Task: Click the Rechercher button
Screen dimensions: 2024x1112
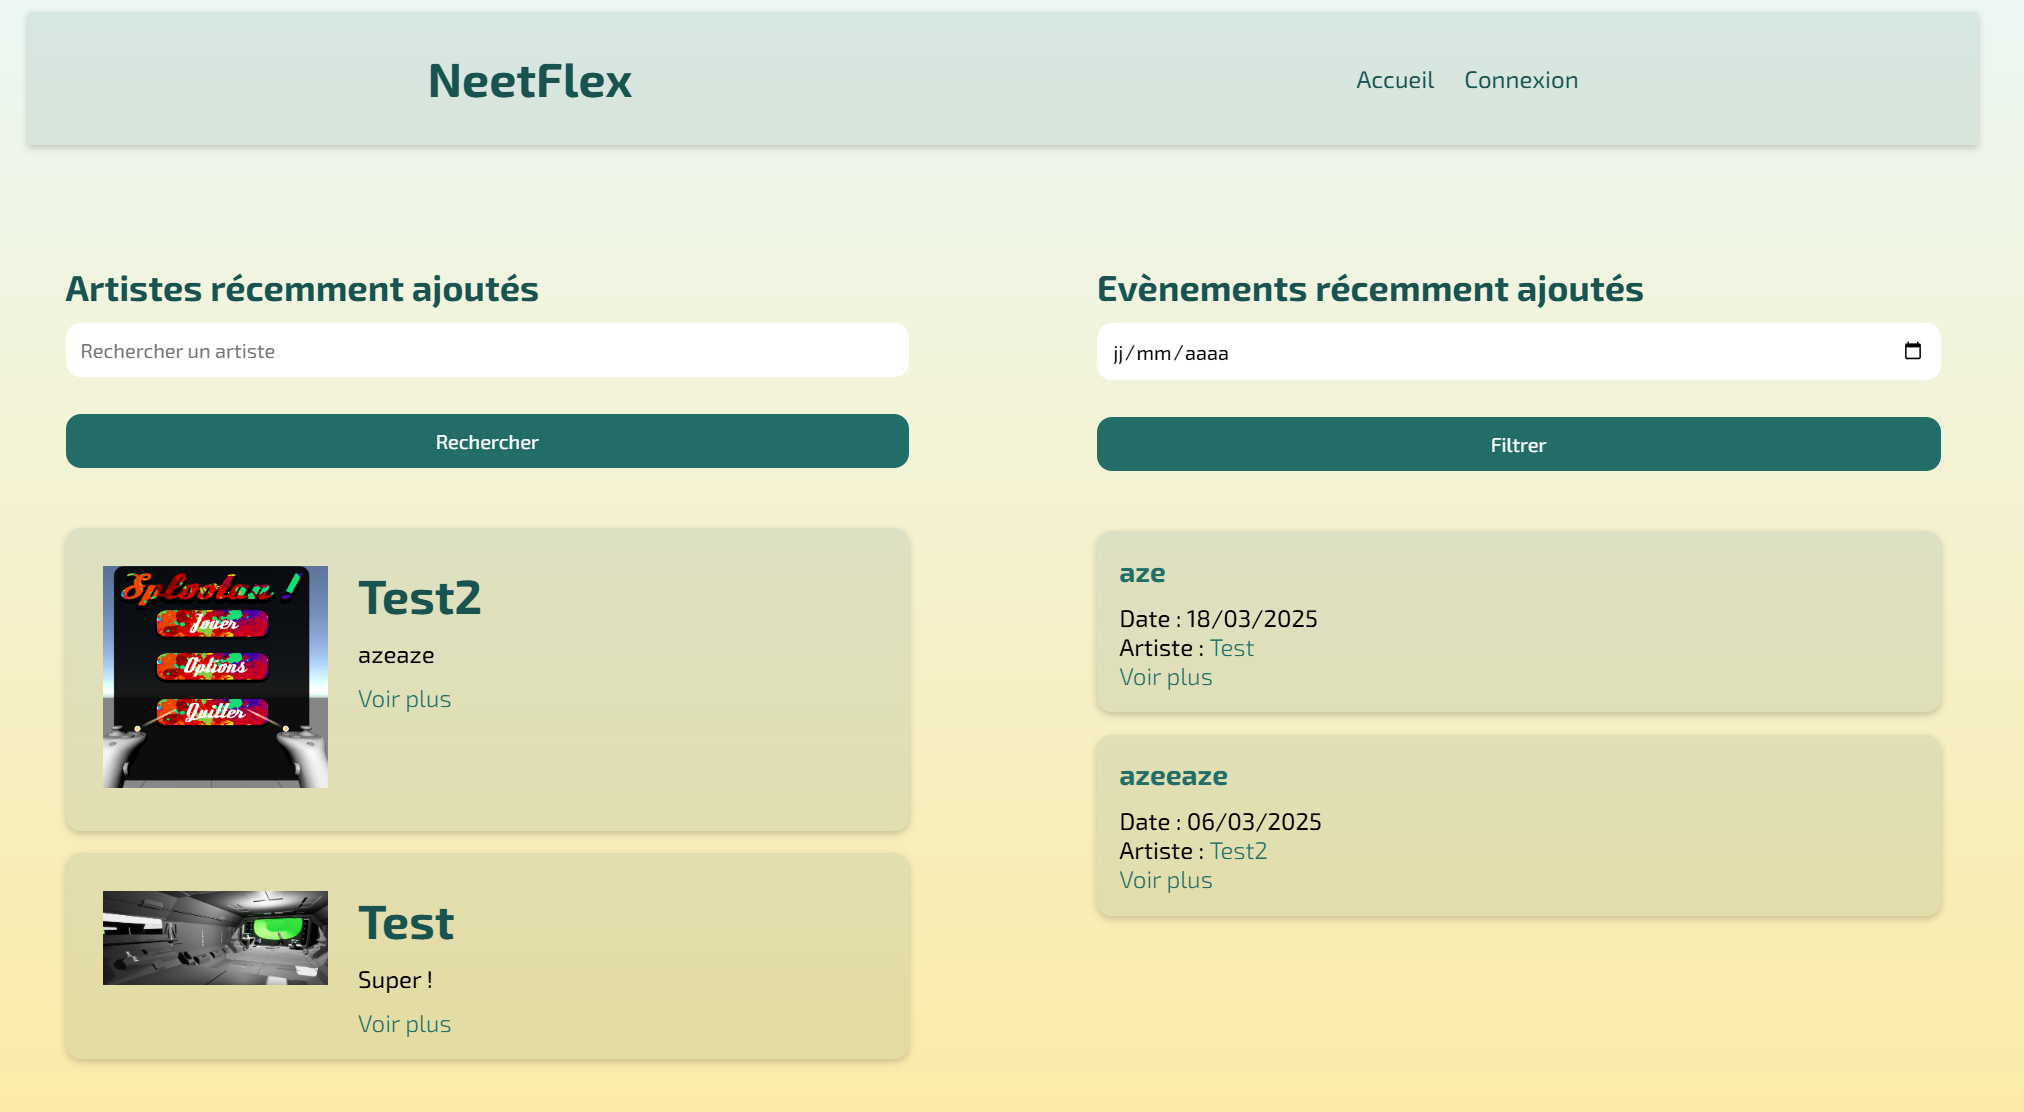Action: (487, 441)
